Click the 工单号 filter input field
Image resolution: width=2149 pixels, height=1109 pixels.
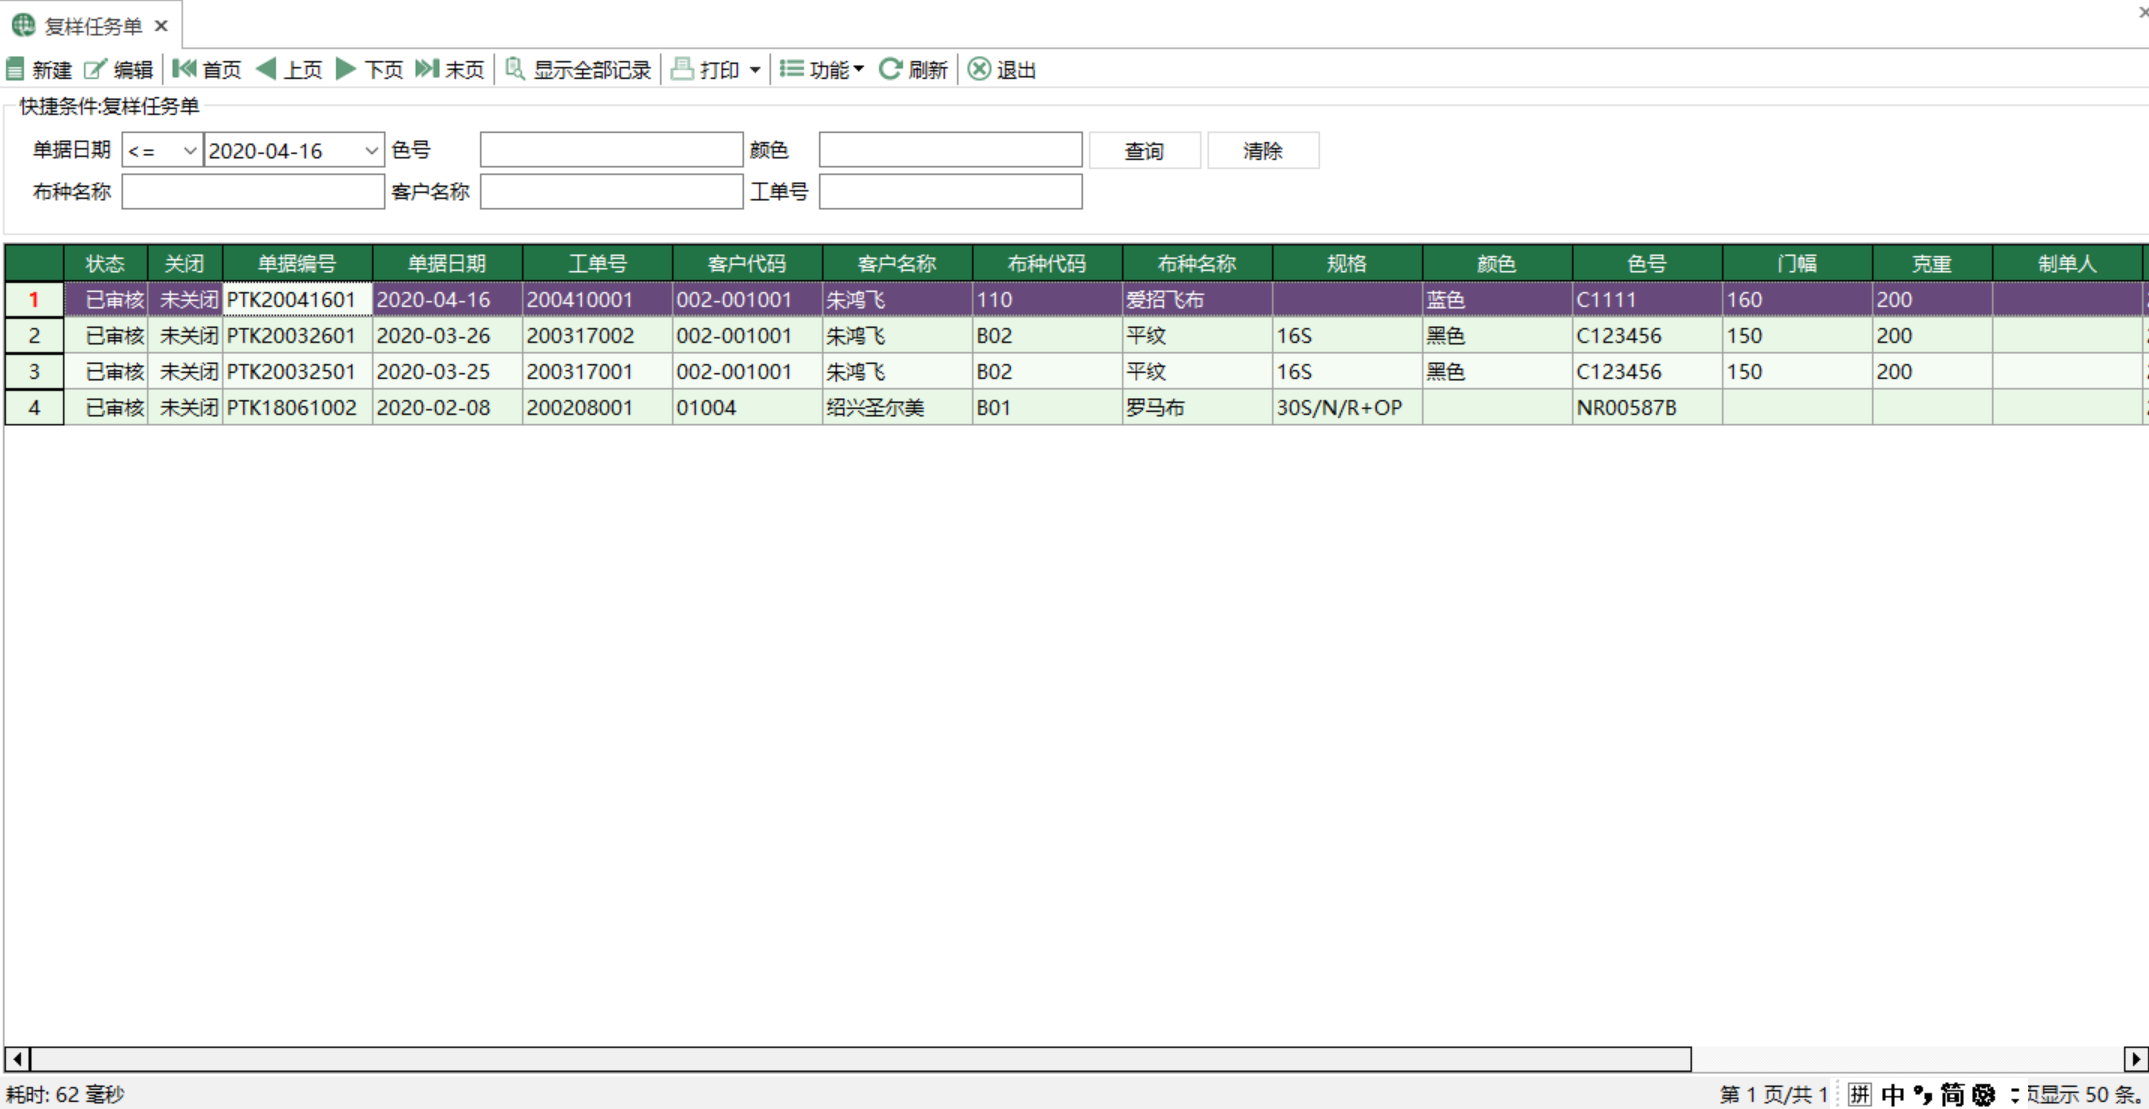(x=950, y=192)
